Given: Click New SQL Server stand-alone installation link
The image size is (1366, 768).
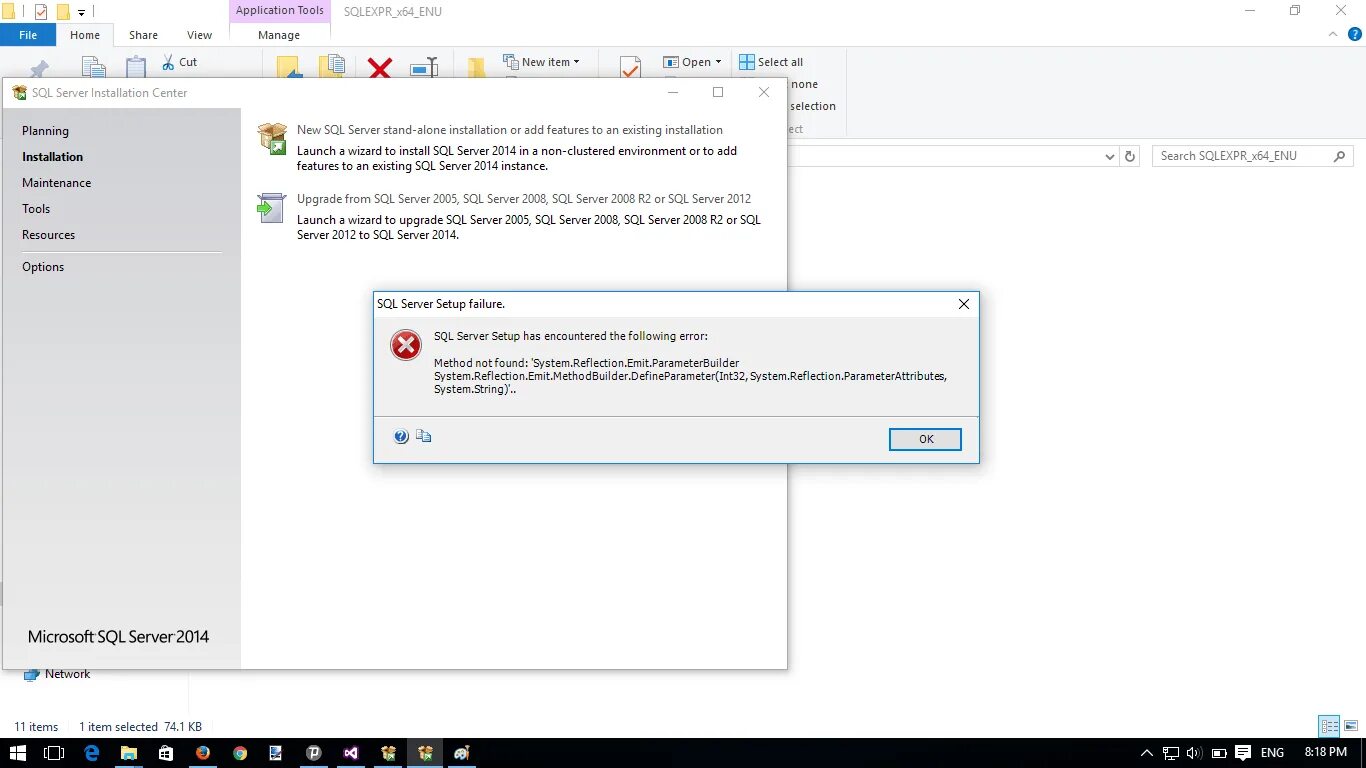Looking at the screenshot, I should pyautogui.click(x=510, y=130).
